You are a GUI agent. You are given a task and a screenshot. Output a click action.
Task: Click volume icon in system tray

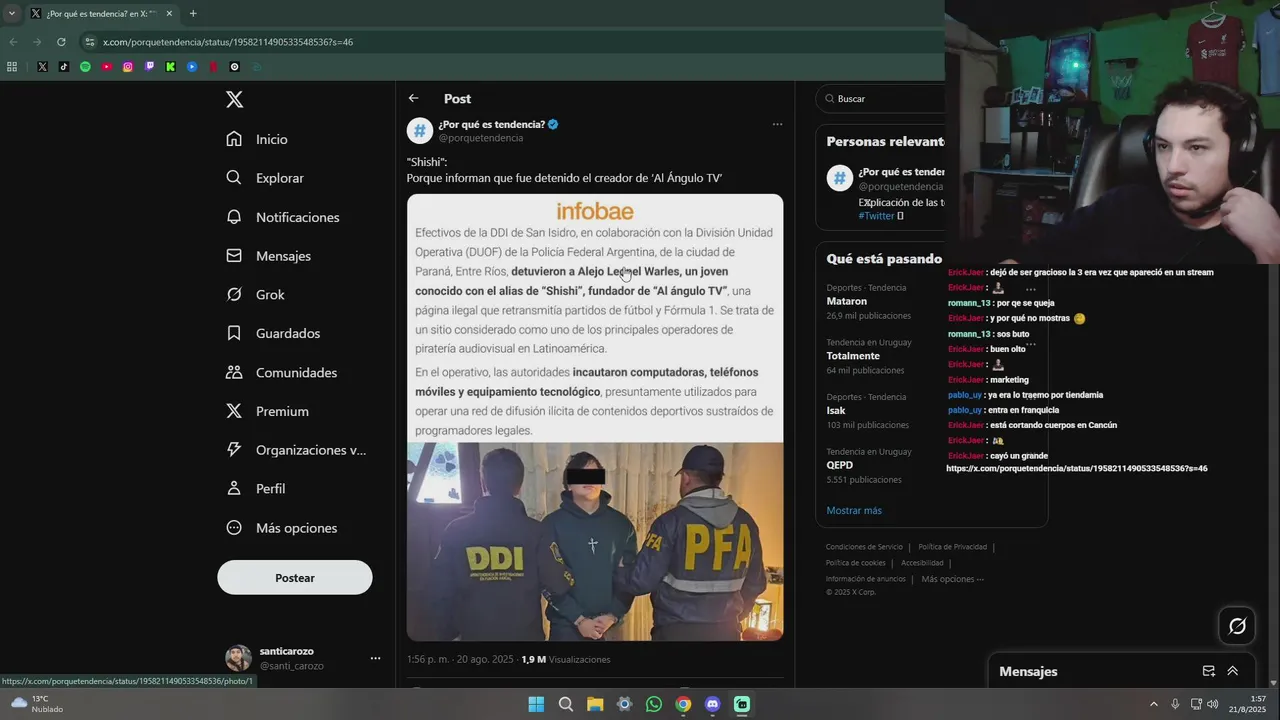(1213, 704)
